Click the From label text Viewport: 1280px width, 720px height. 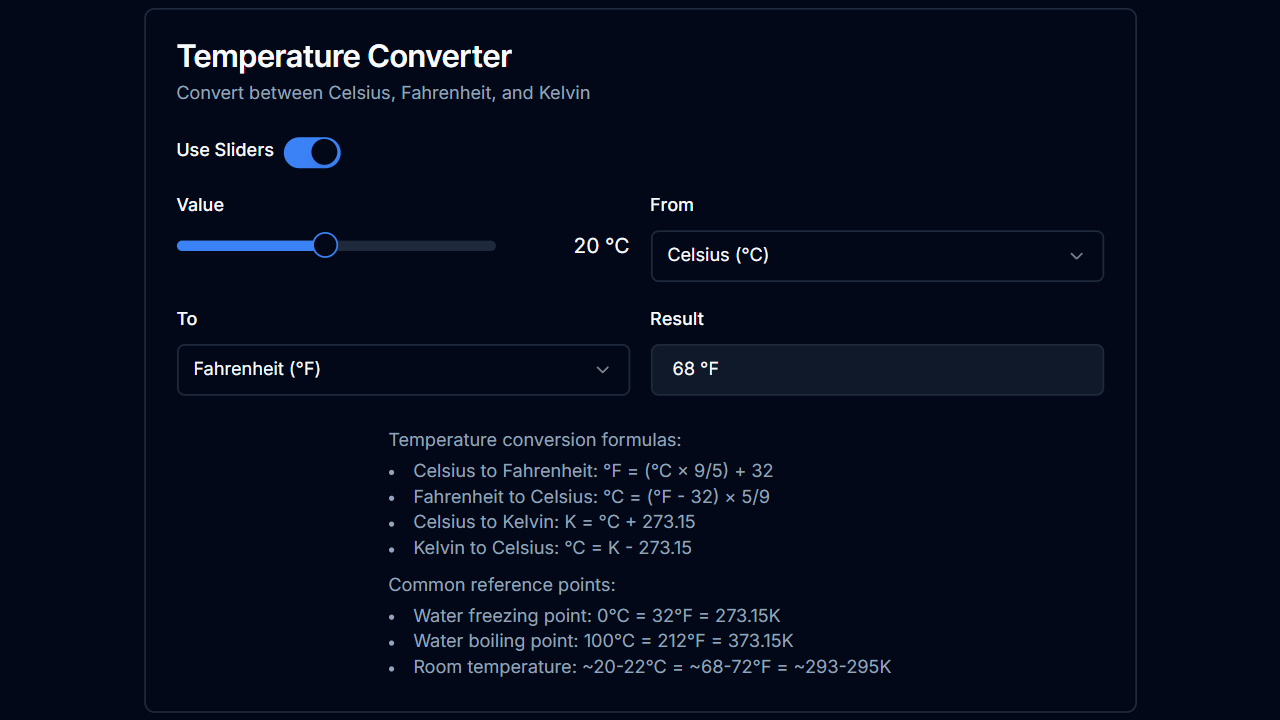click(x=671, y=205)
